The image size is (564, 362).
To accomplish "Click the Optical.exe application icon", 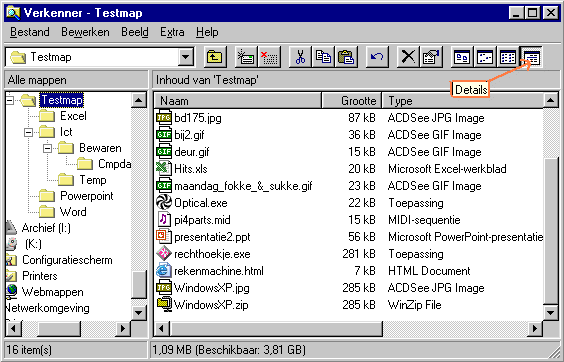I will (164, 203).
